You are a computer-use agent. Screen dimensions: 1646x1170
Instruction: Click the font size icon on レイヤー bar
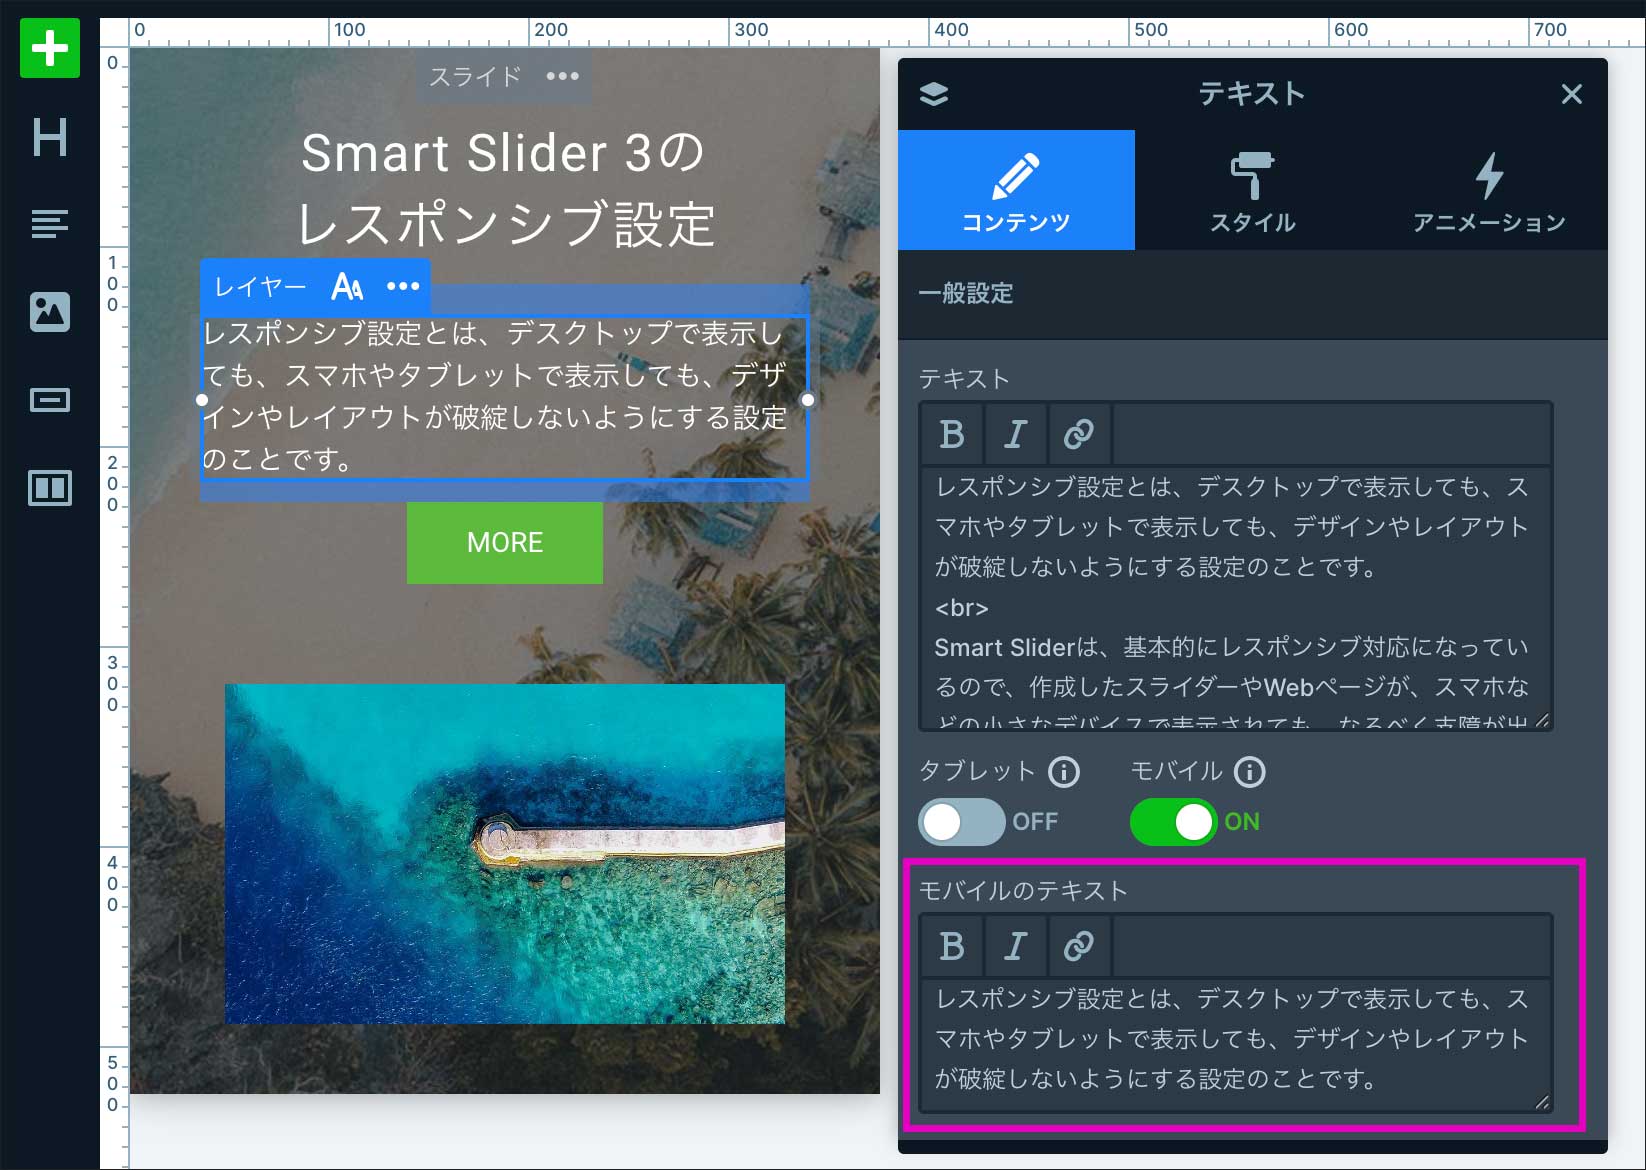[x=347, y=287]
